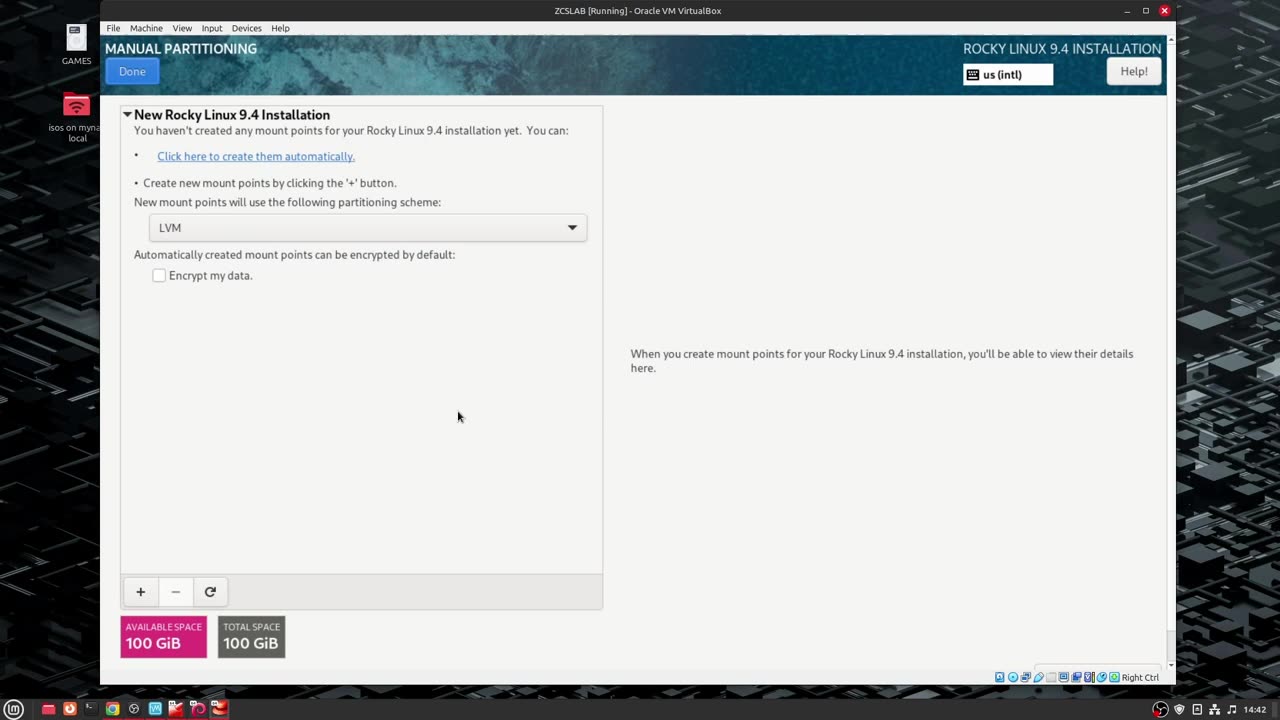
Task: Launch Firefox from the taskbar
Action: (x=70, y=709)
